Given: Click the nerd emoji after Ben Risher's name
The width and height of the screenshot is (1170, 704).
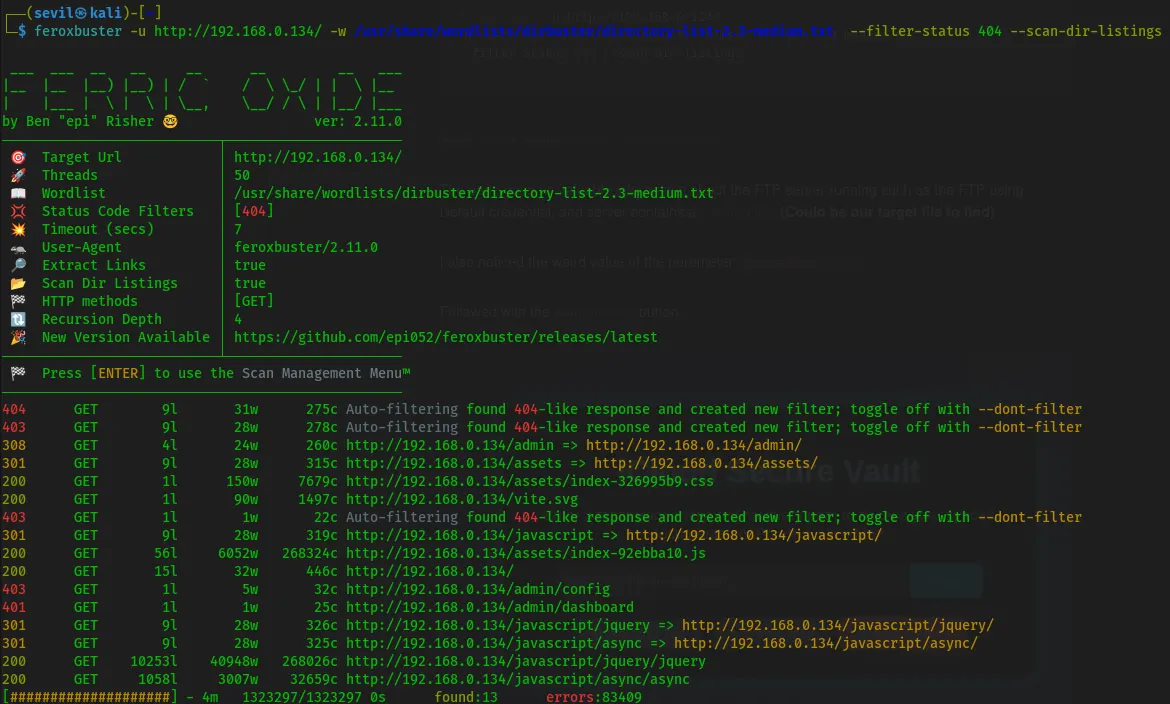Looking at the screenshot, I should click(170, 122).
